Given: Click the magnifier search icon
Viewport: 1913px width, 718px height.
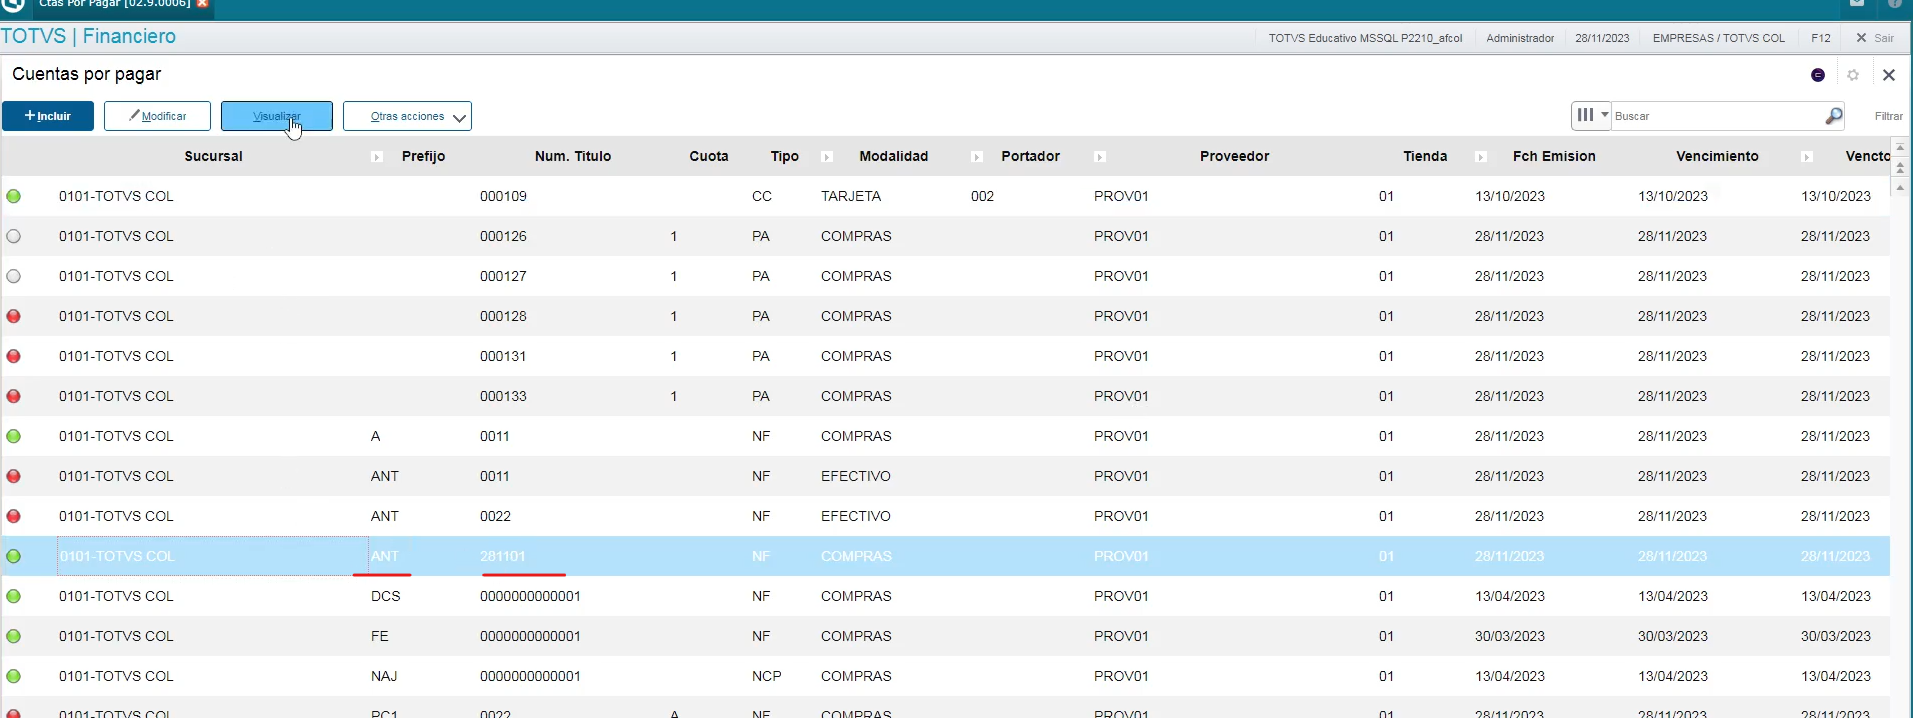Looking at the screenshot, I should coord(1833,116).
